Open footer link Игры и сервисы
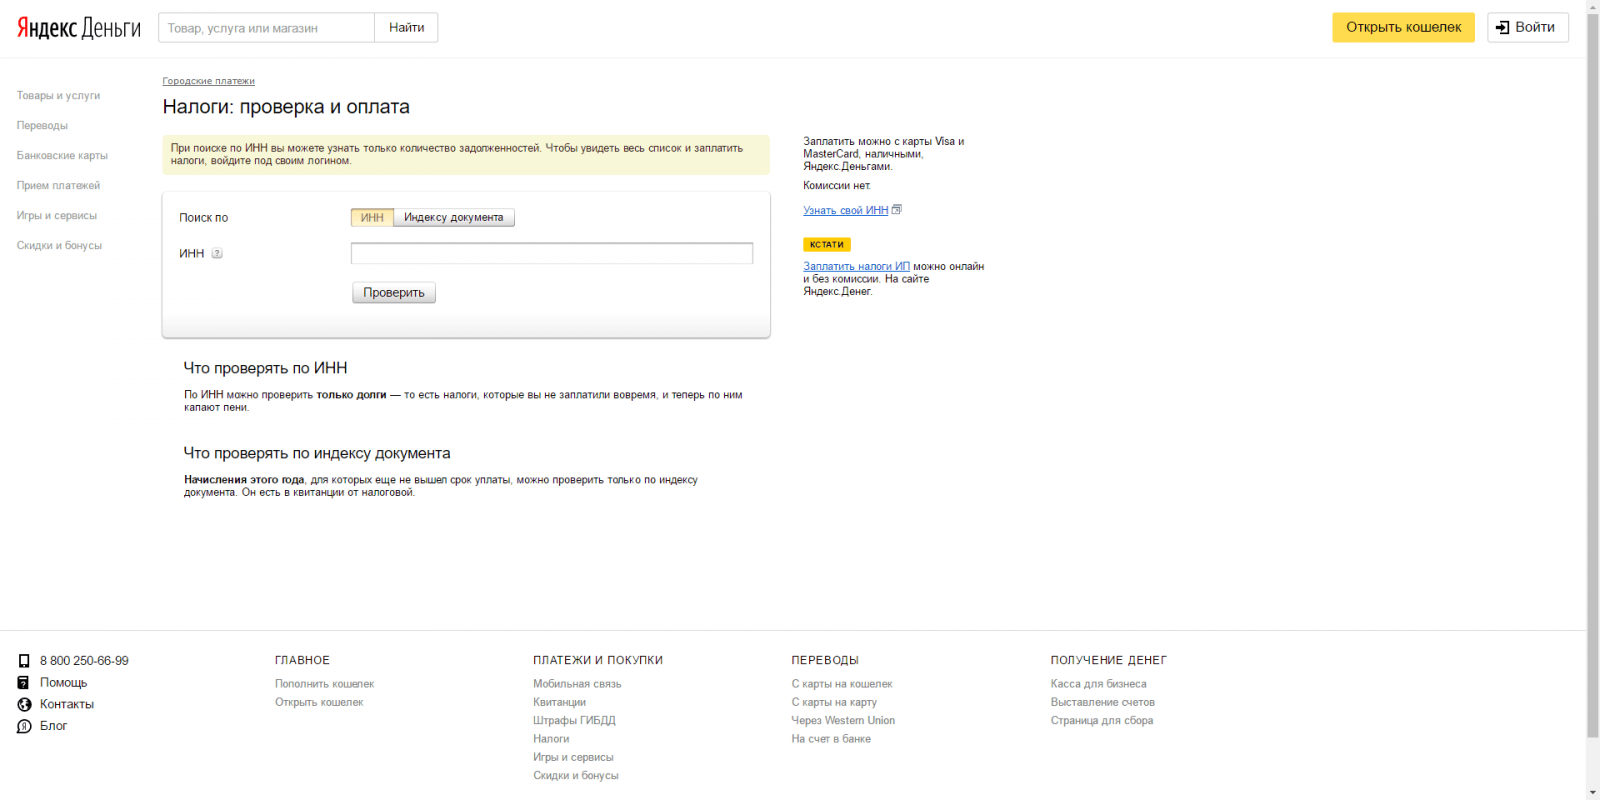This screenshot has height=800, width=1600. click(x=573, y=758)
